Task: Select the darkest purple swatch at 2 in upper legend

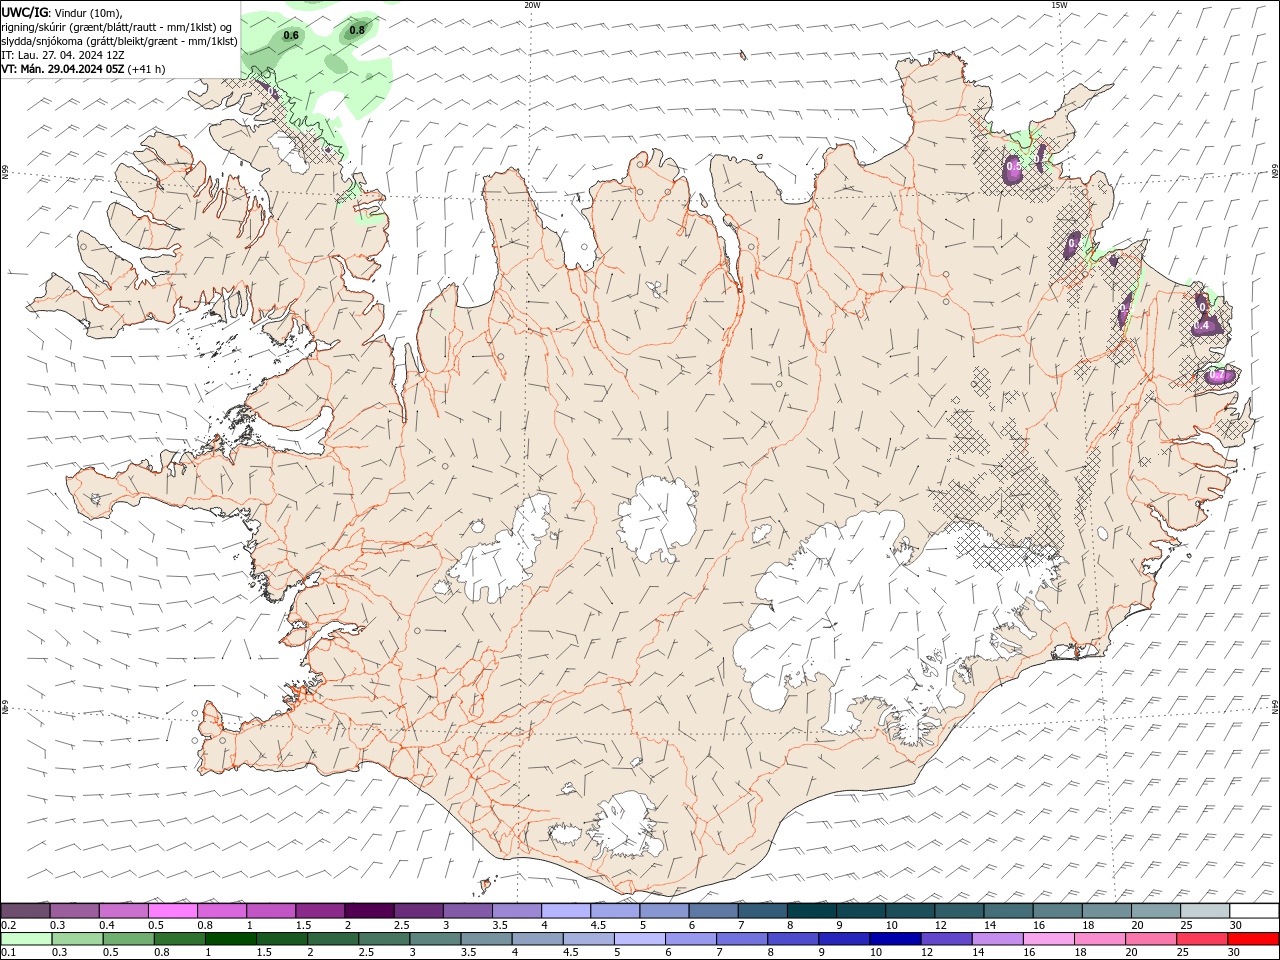Action: [x=369, y=910]
